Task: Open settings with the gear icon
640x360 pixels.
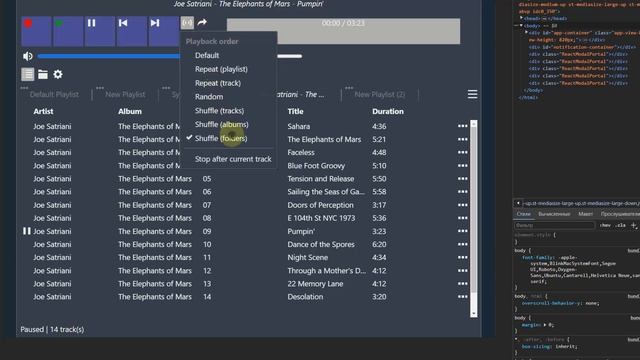Action: 58,74
